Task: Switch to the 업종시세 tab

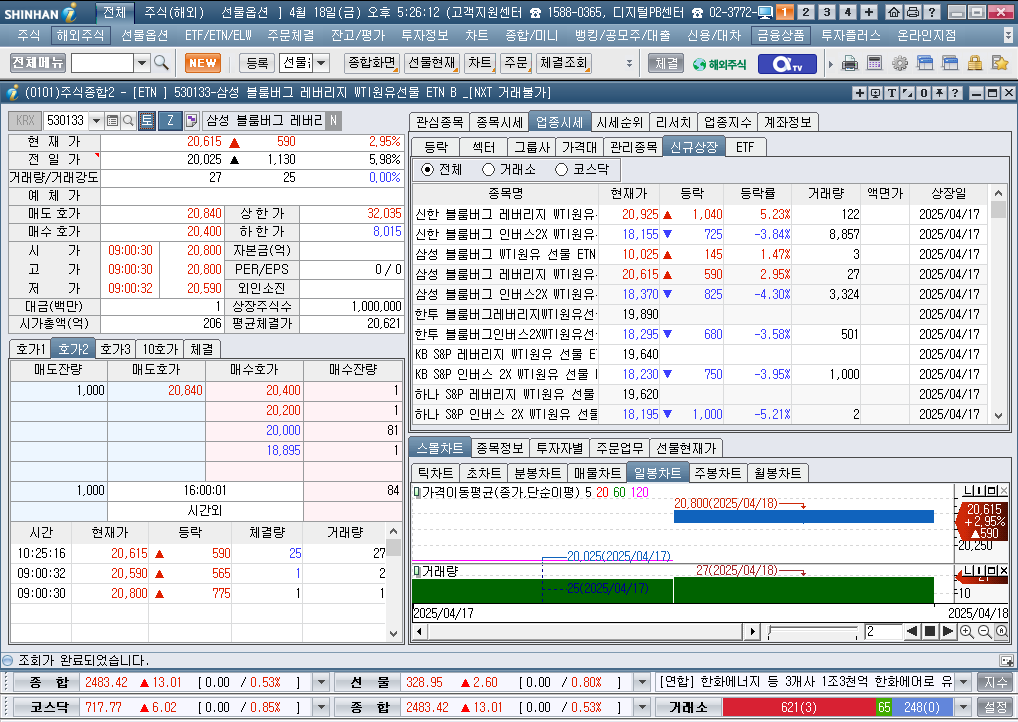Action: (559, 122)
